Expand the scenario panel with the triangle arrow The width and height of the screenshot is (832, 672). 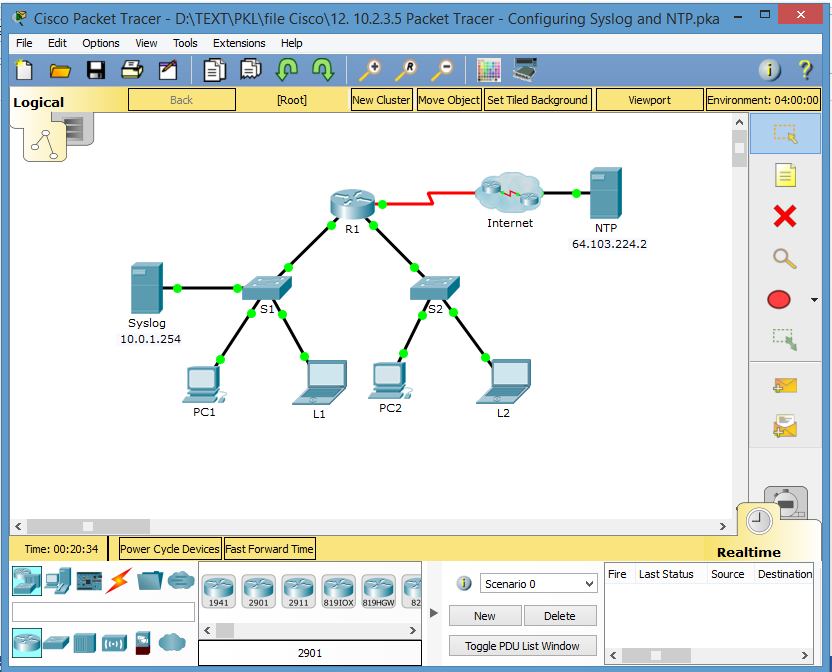point(434,613)
